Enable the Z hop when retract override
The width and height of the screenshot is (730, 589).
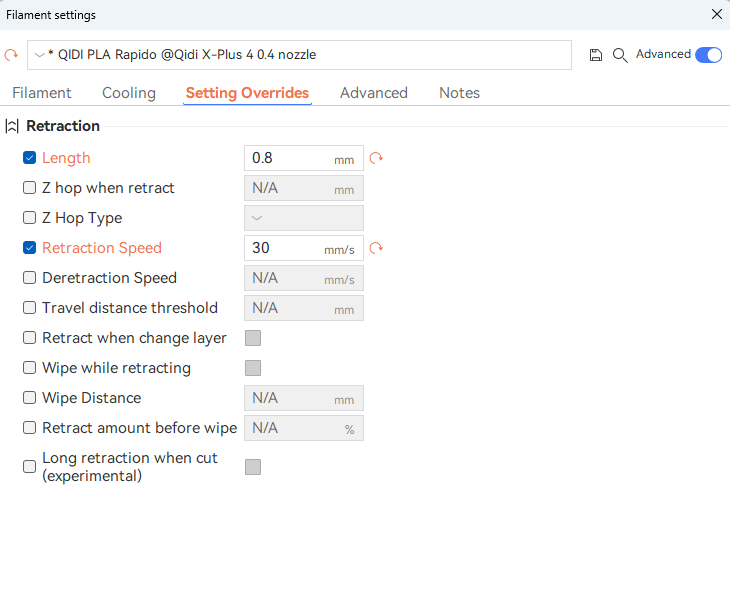[30, 188]
